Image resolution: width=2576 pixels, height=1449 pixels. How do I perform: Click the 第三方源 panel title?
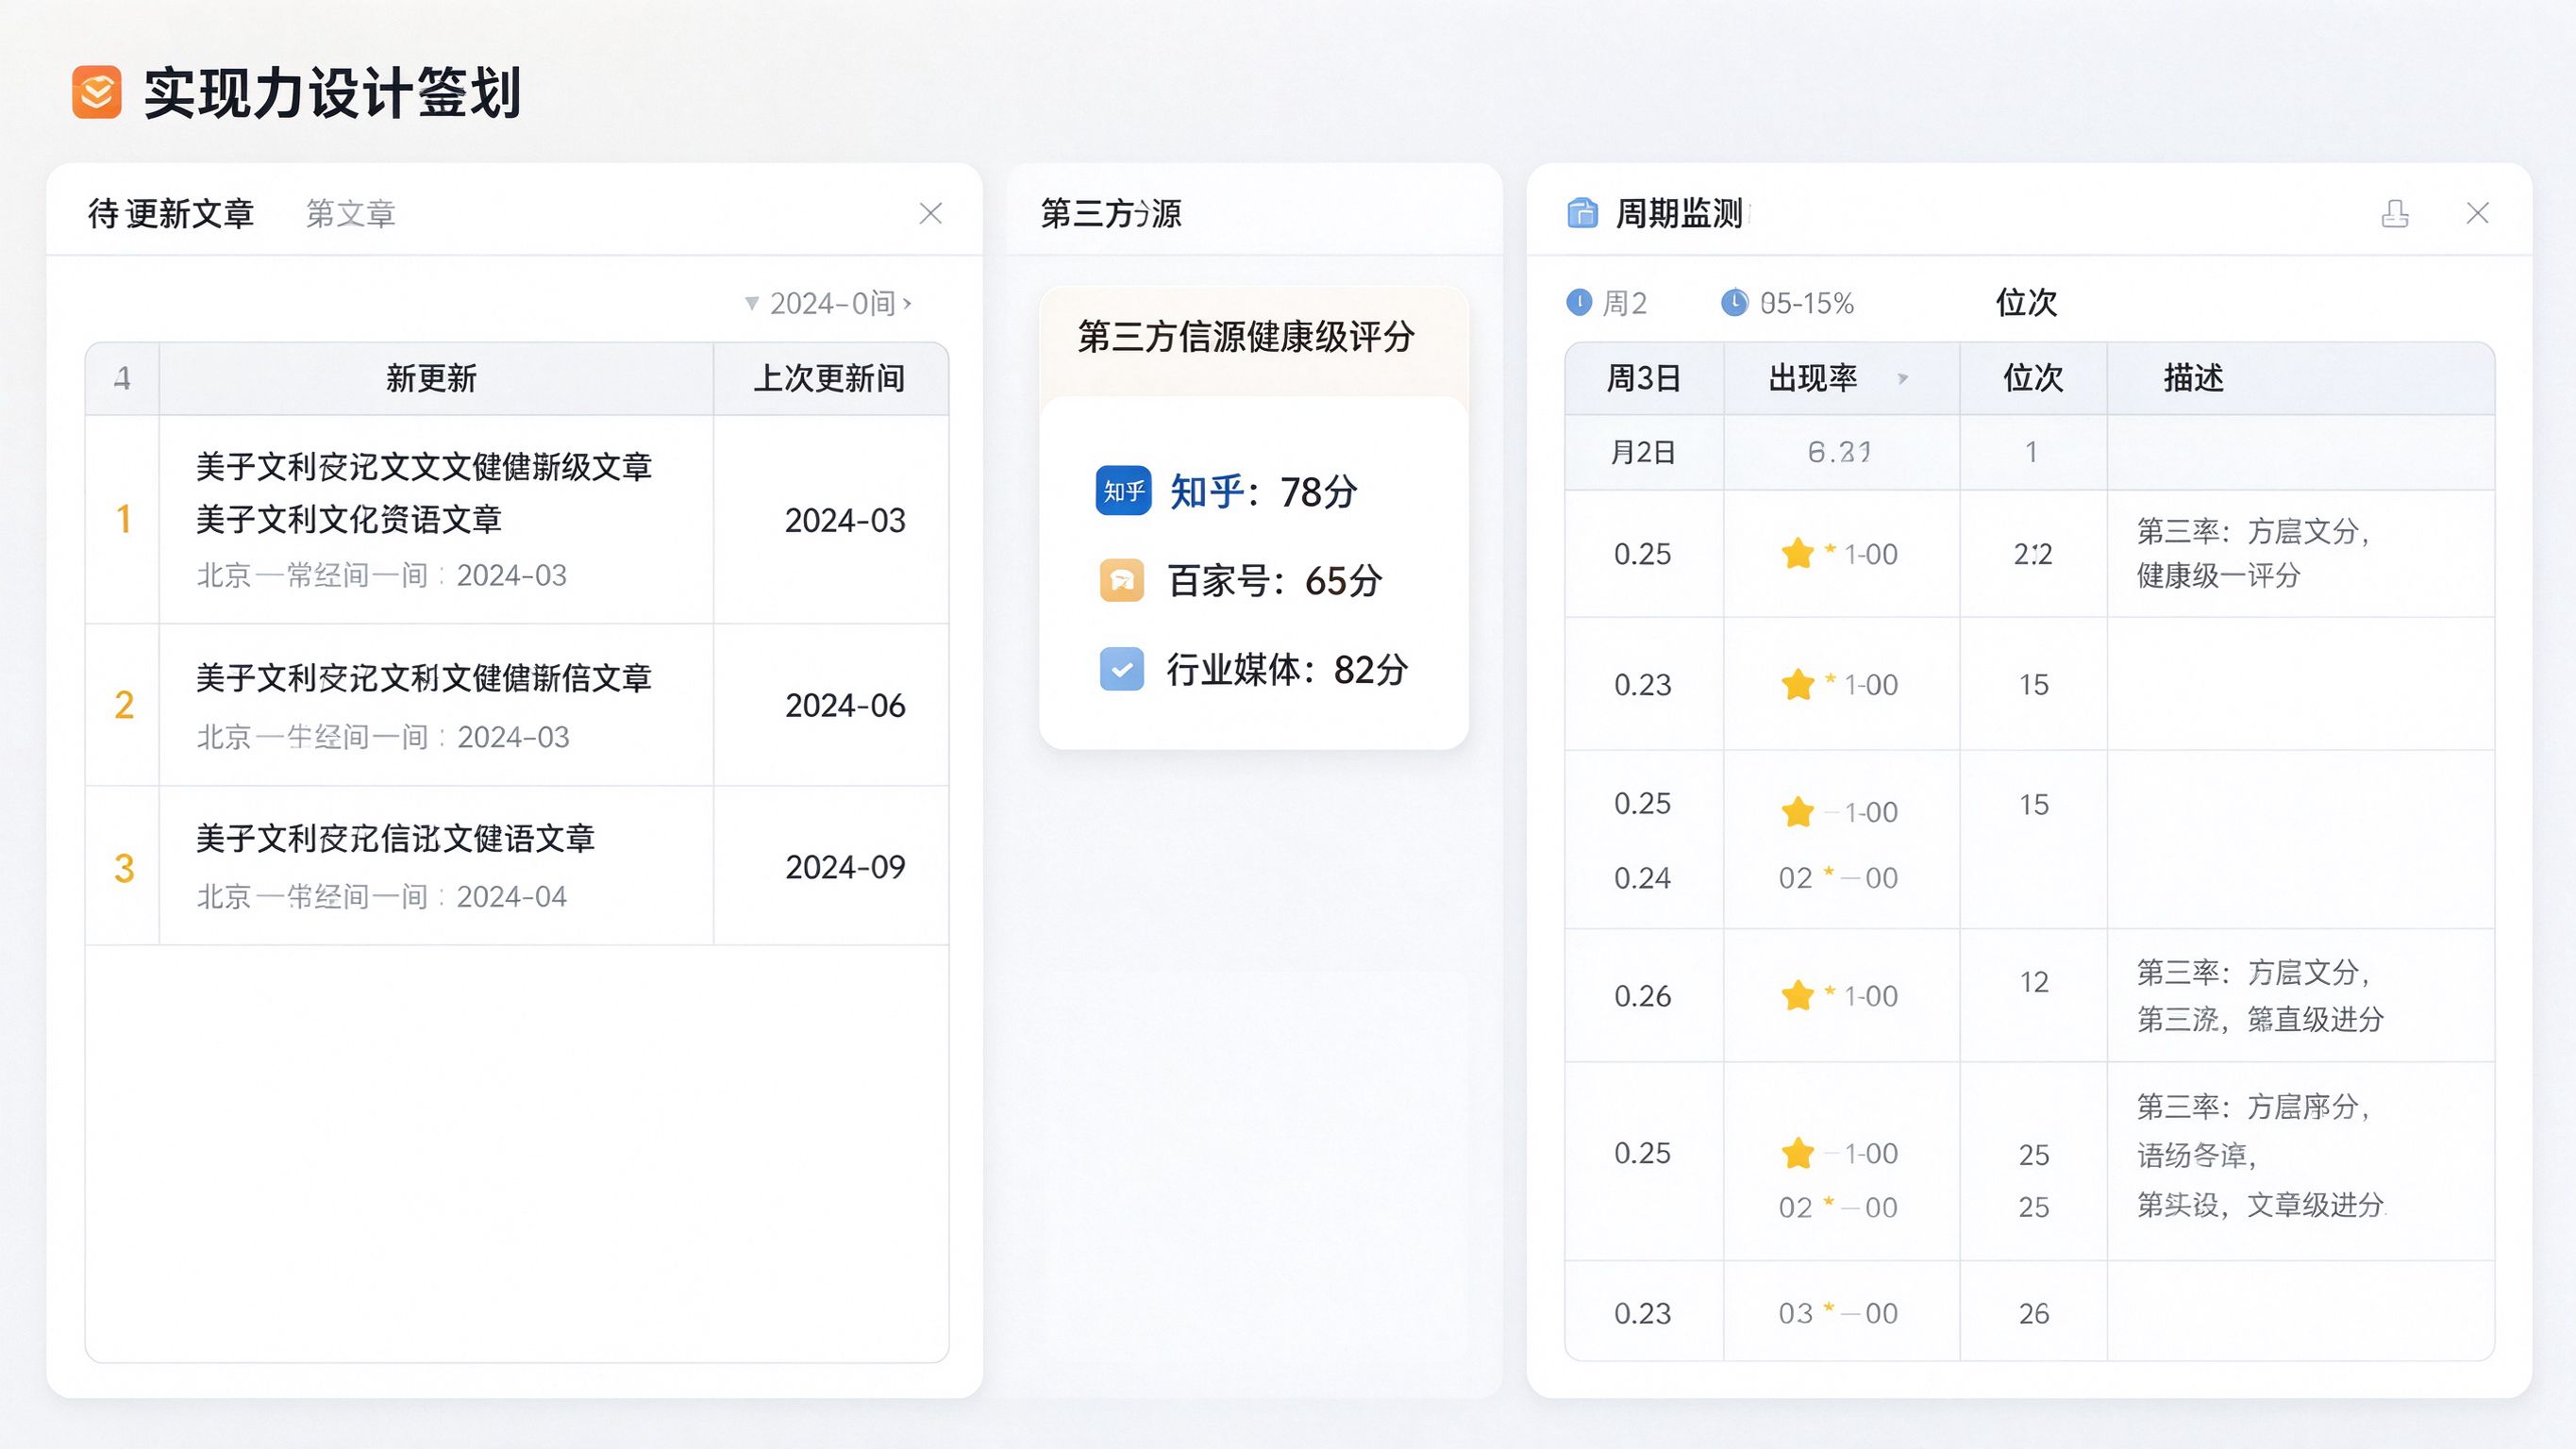[1111, 213]
